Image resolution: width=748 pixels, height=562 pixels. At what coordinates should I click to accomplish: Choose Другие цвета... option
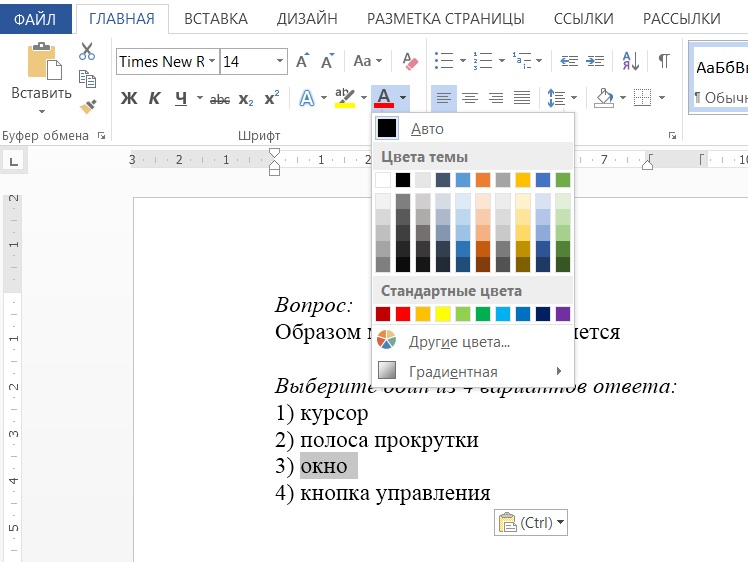pyautogui.click(x=459, y=342)
